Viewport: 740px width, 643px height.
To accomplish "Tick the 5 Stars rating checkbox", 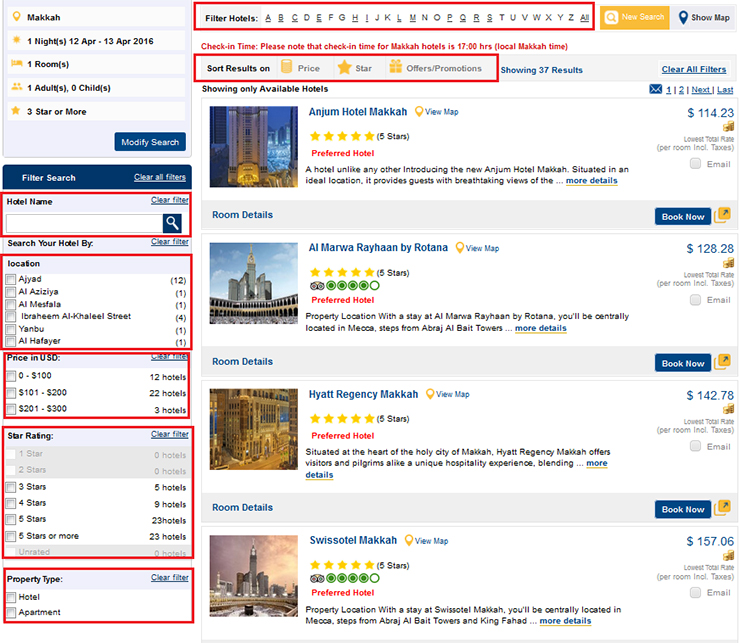I will (x=11, y=520).
